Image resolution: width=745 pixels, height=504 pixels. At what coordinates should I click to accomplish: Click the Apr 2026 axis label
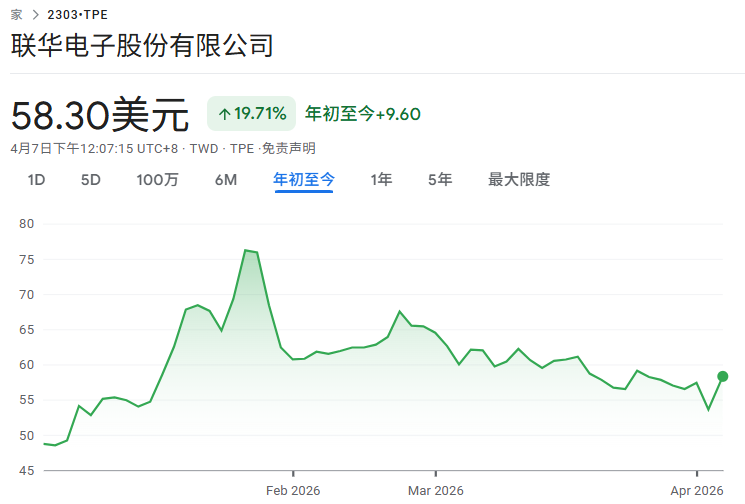pos(697,491)
